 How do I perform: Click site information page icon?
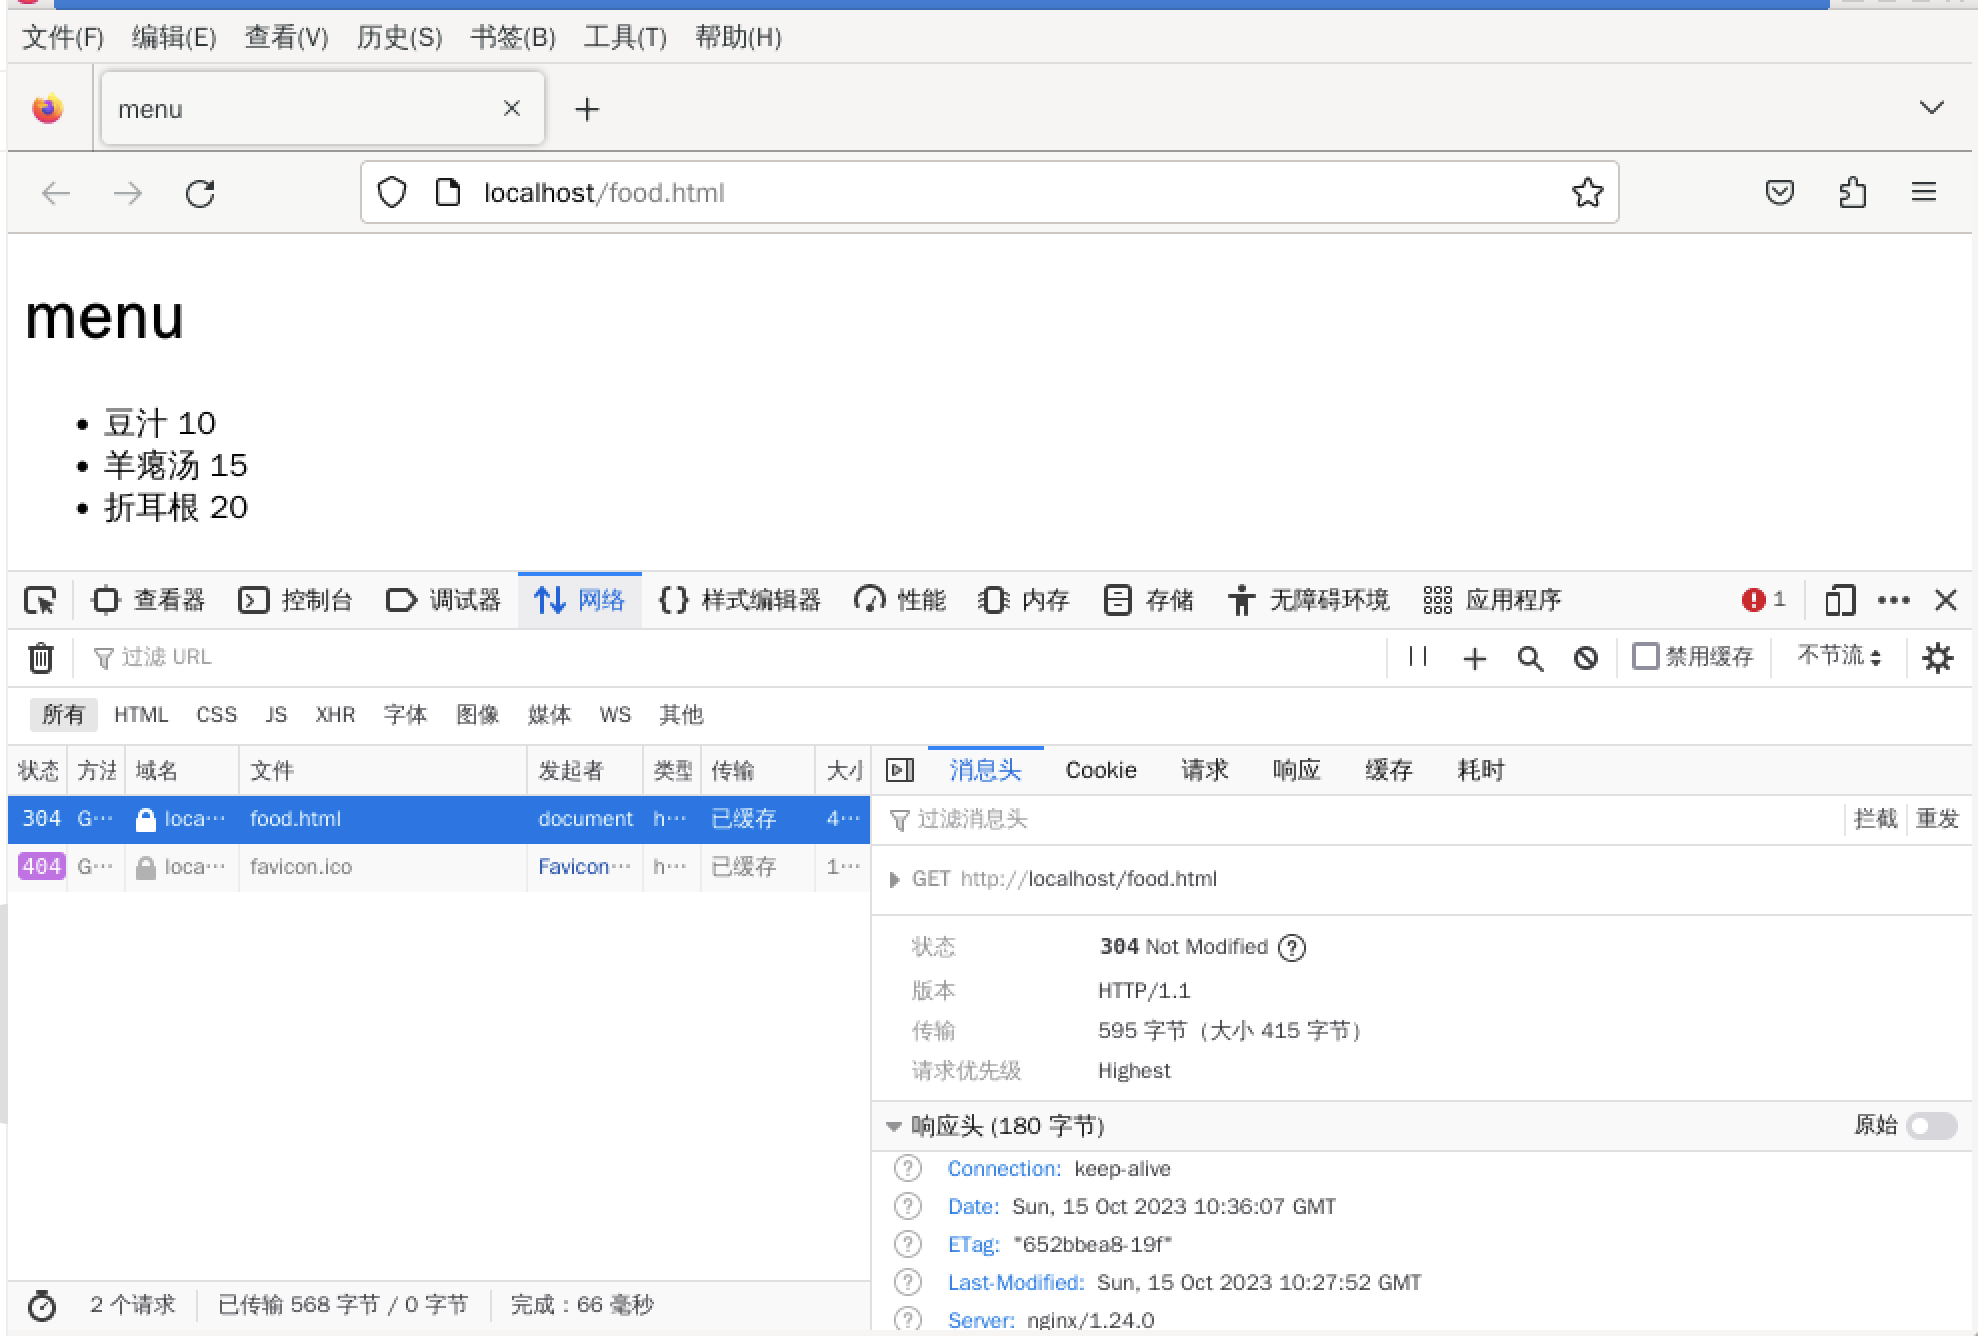pyautogui.click(x=448, y=192)
